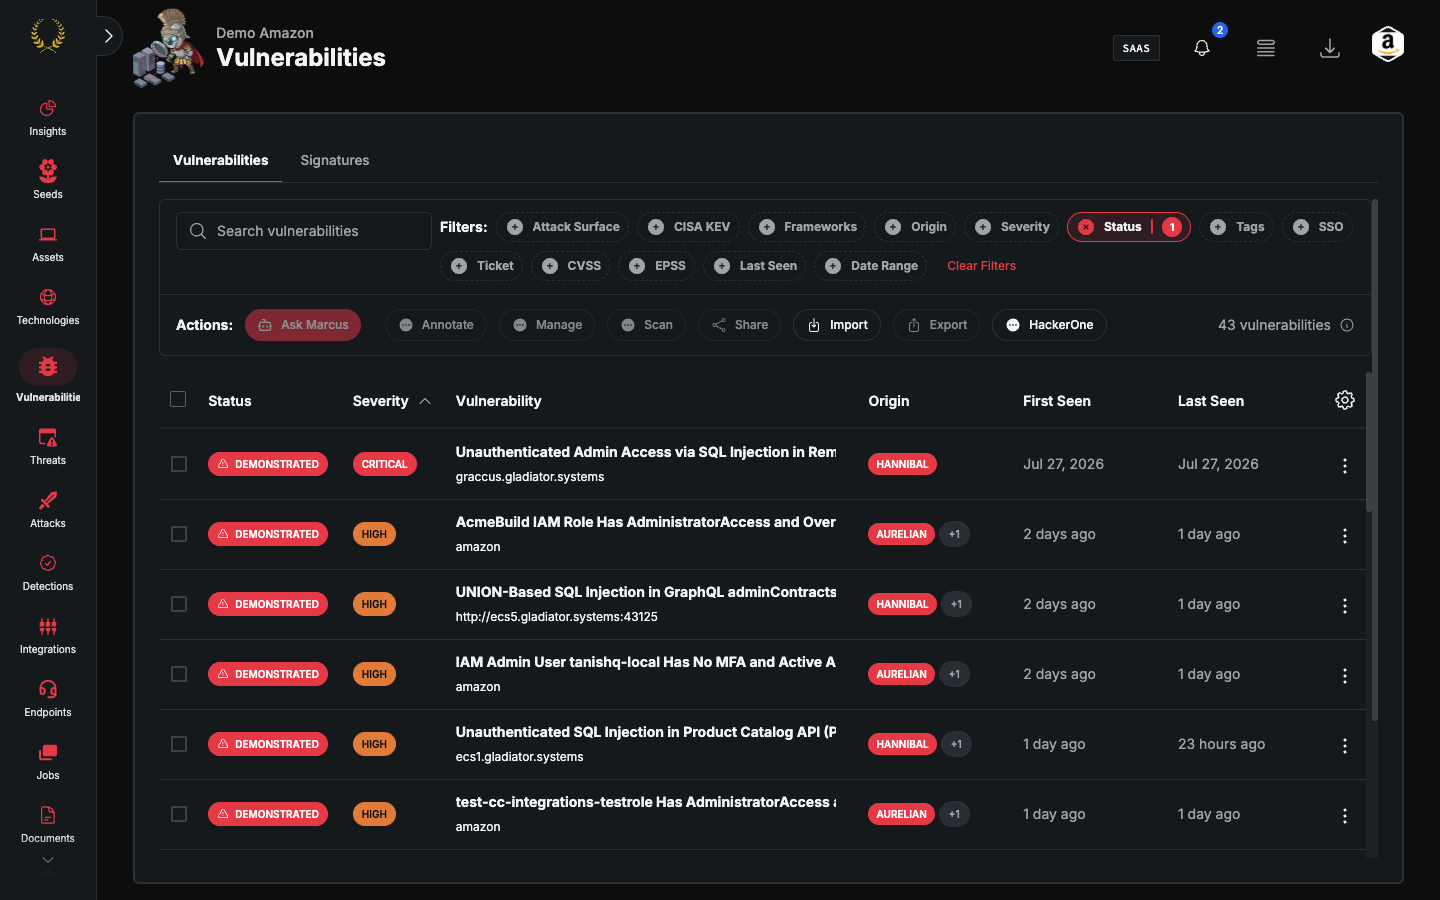Check the test-cc-integrations-testrole row checkbox
The image size is (1440, 900).
click(x=179, y=814)
